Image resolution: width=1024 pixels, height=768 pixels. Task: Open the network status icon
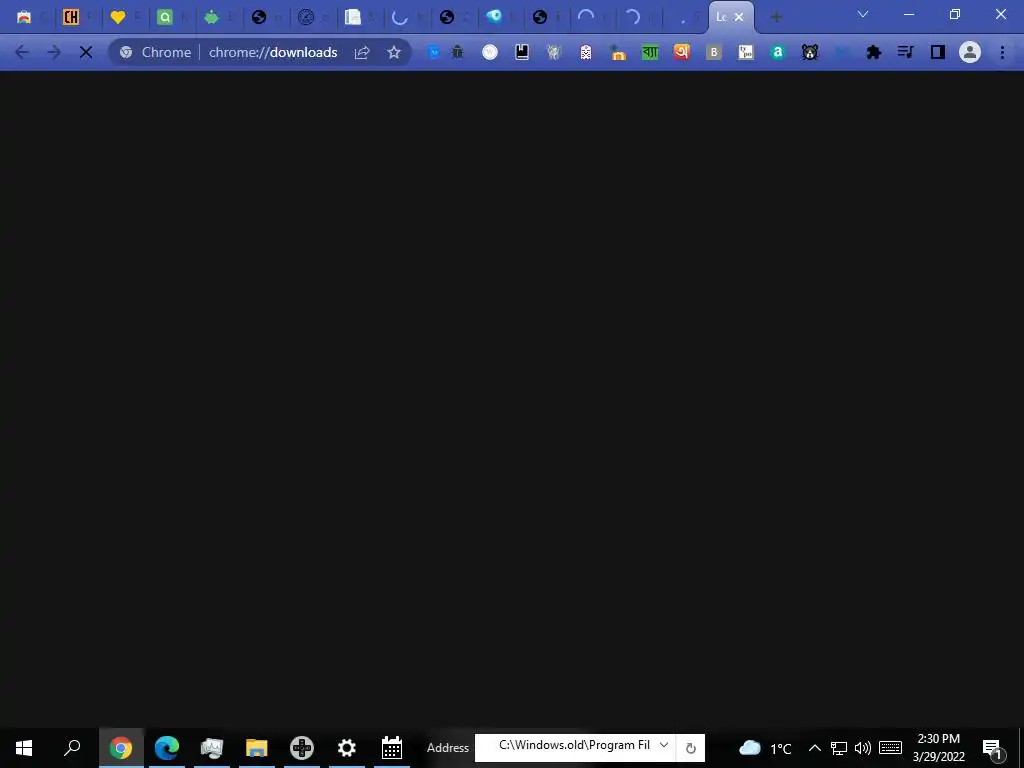pos(839,748)
